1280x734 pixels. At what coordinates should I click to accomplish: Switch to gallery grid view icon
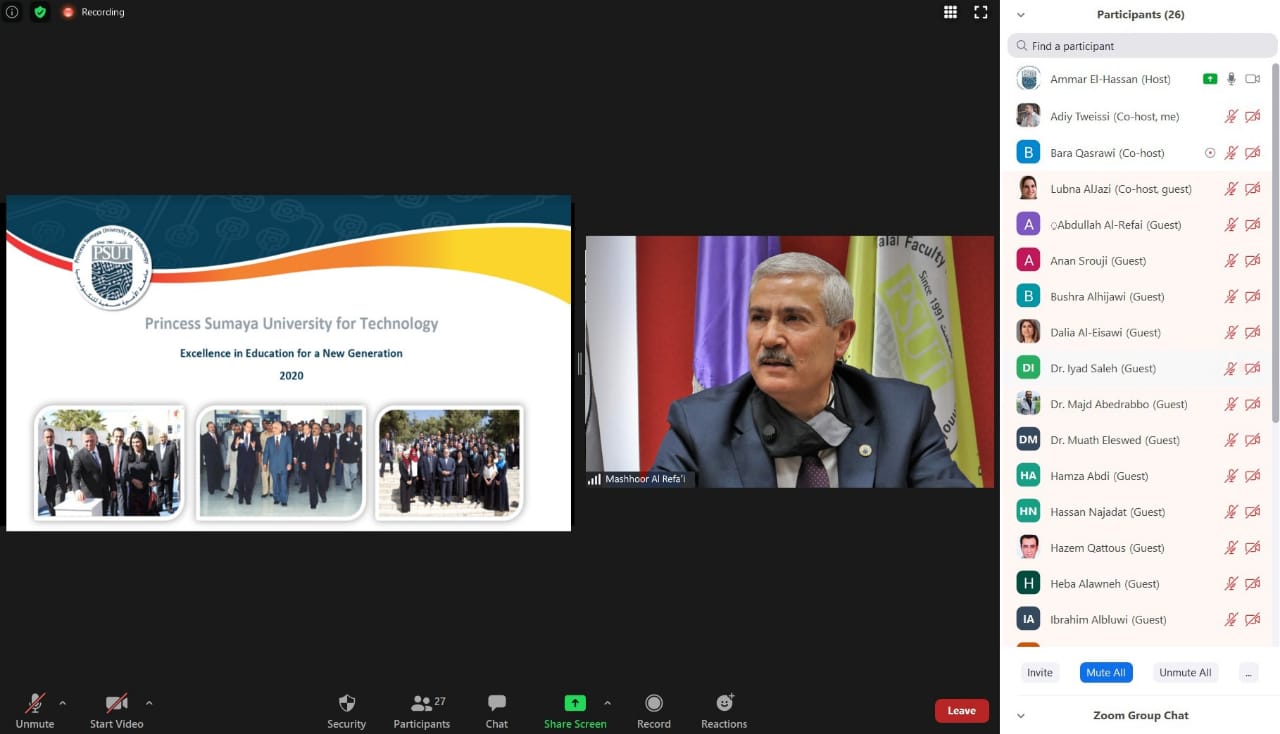(950, 12)
